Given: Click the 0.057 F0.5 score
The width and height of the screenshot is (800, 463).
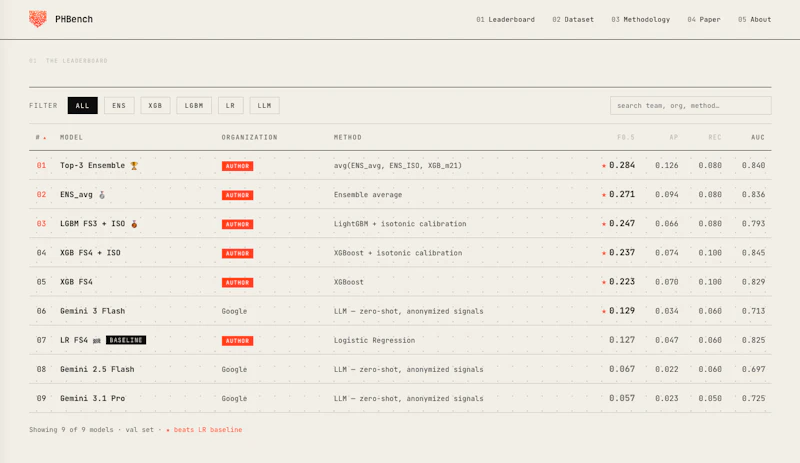Looking at the screenshot, I should pyautogui.click(x=622, y=398).
